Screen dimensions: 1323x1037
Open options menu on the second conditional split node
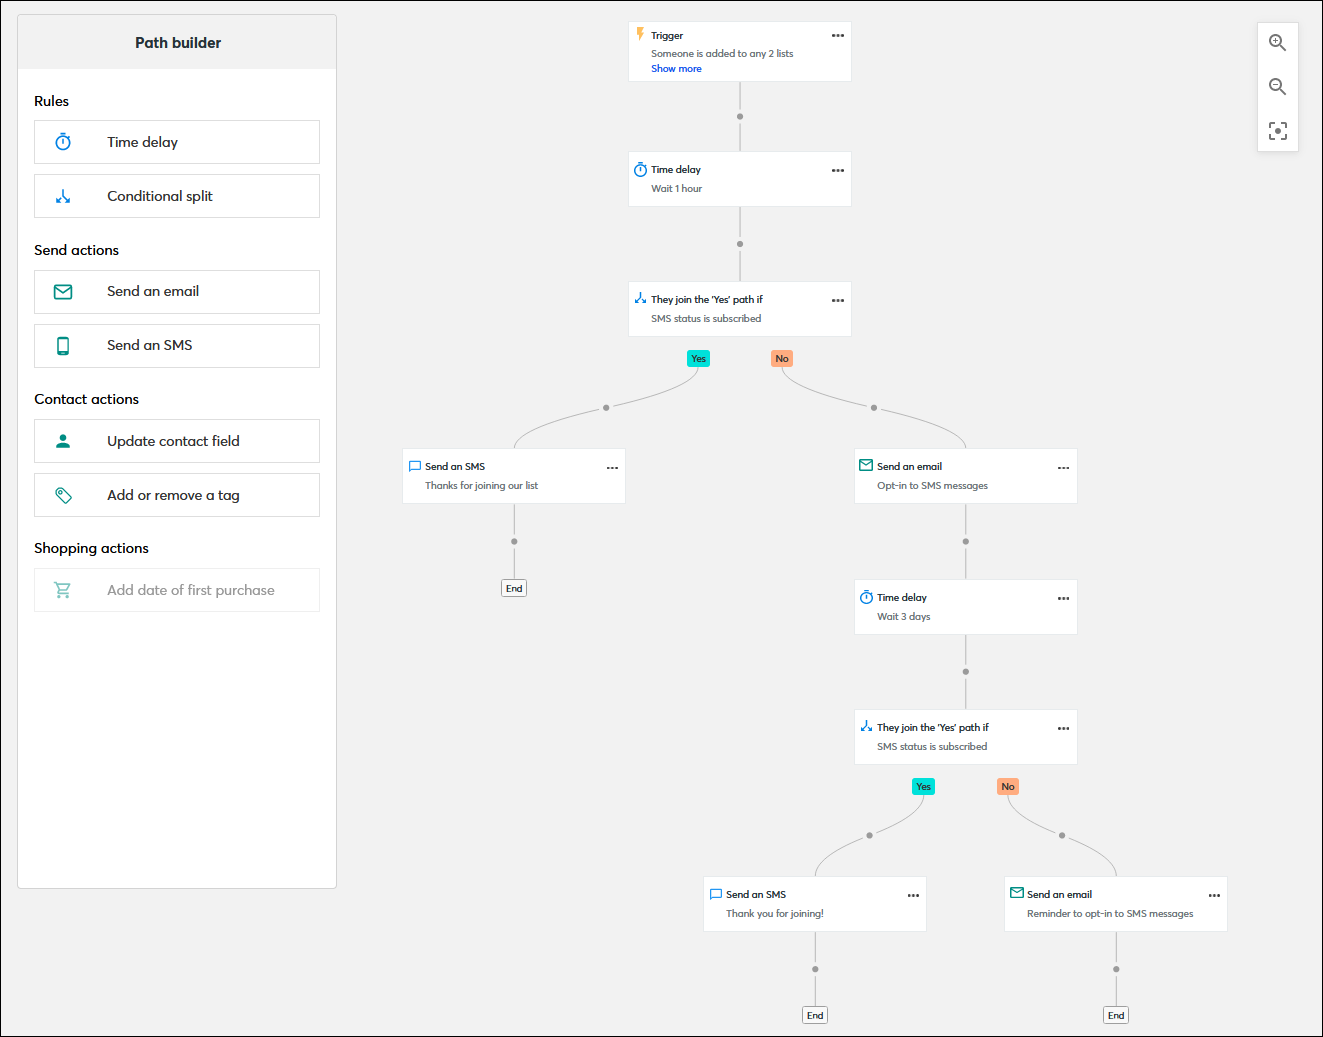point(1064,728)
